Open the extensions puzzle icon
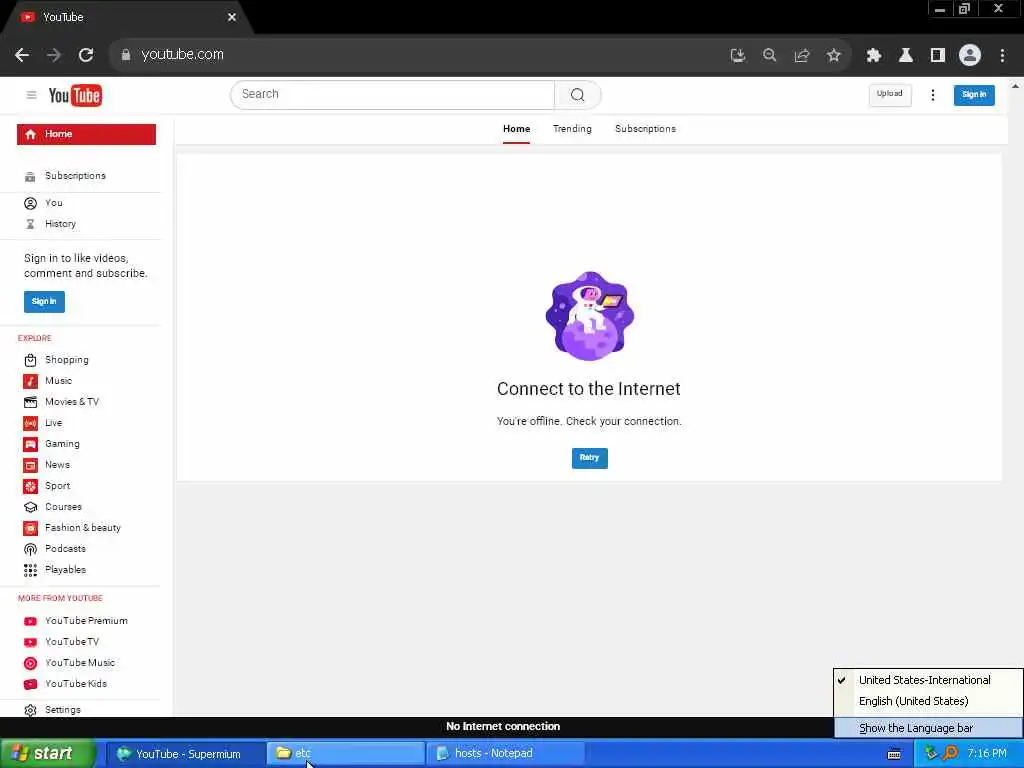 coord(873,56)
